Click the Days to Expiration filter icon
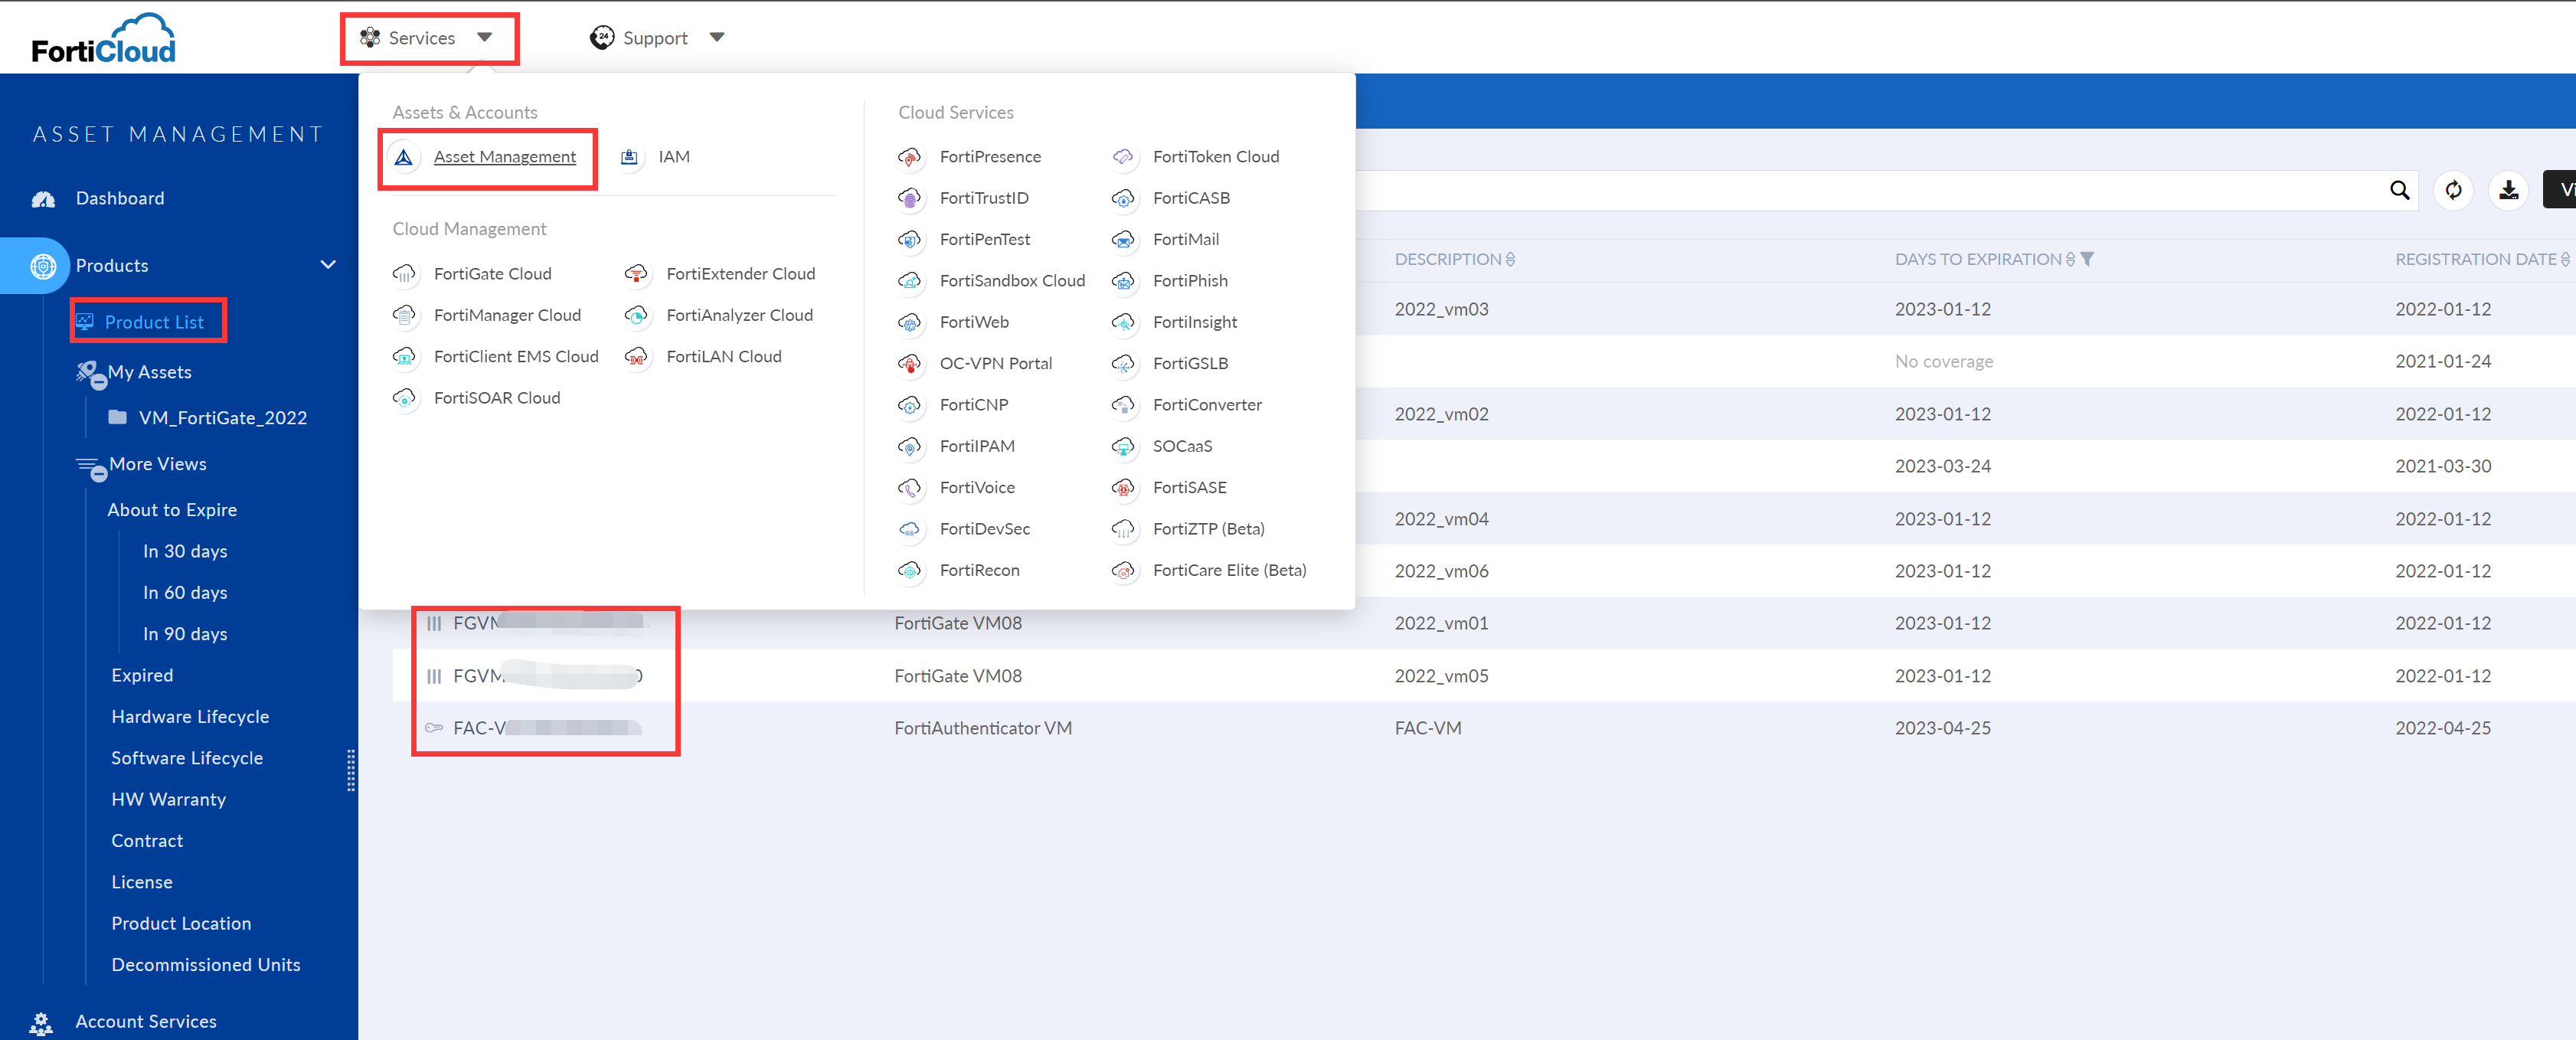Image resolution: width=2576 pixels, height=1040 pixels. coord(2087,259)
